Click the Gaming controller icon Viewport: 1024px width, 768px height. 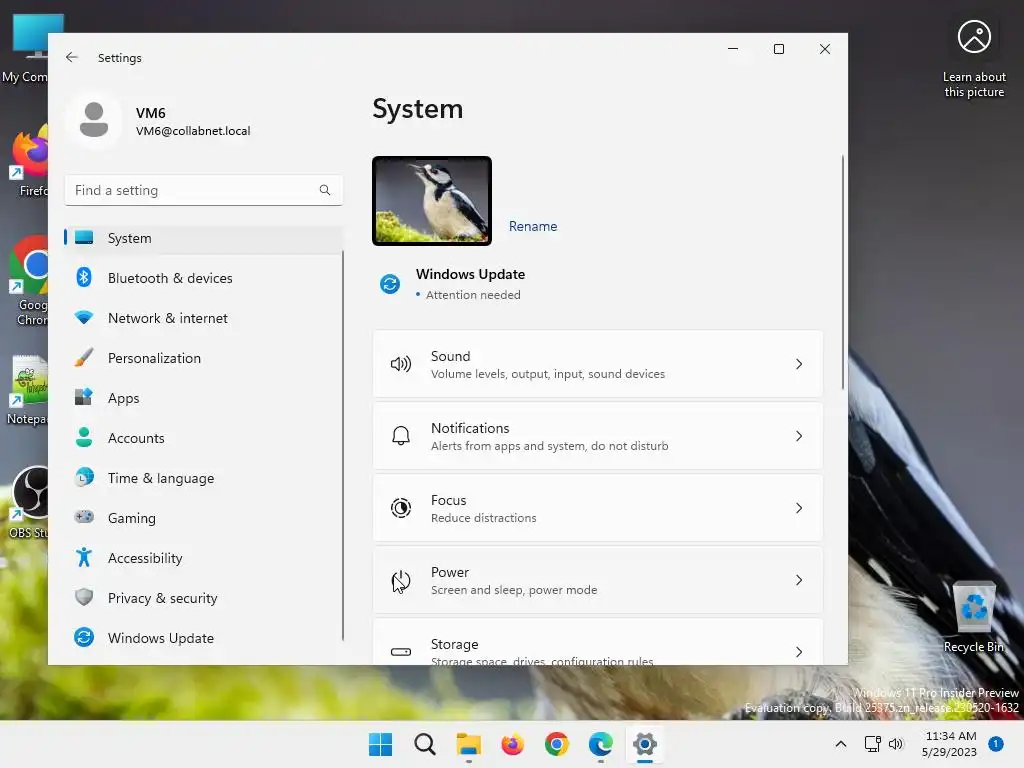point(84,517)
